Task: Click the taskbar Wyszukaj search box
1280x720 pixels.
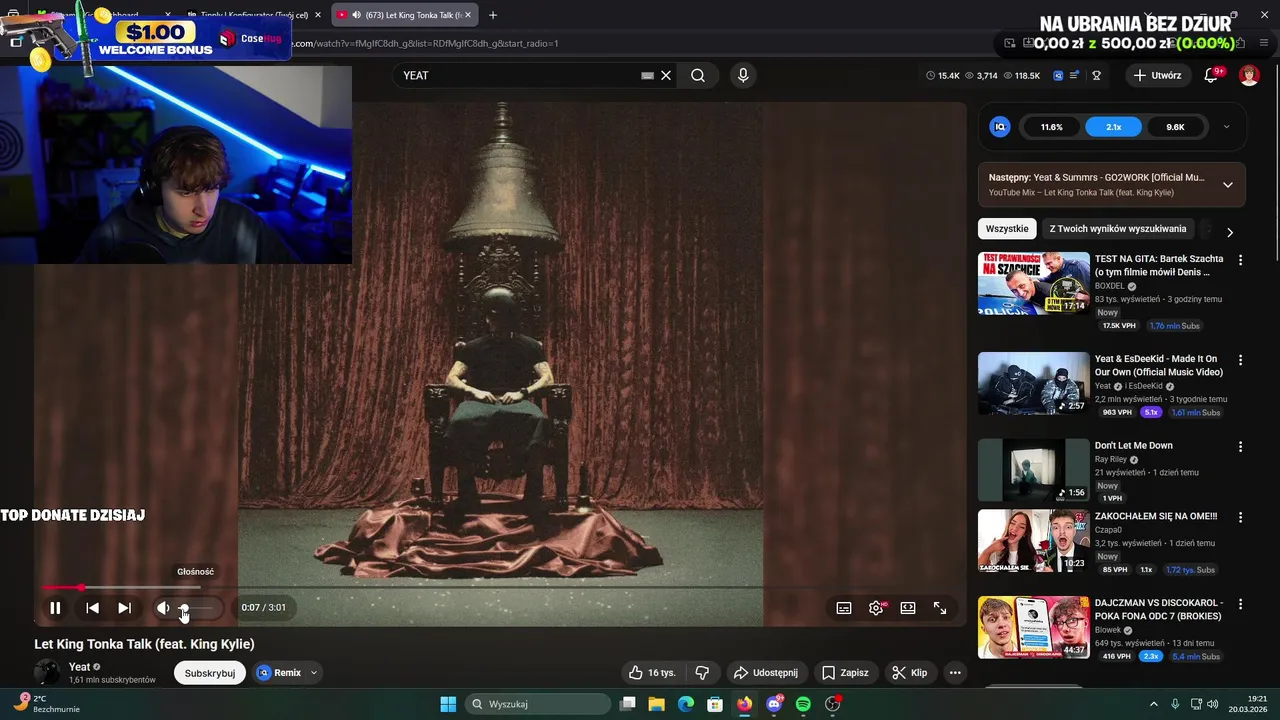Action: 538,704
